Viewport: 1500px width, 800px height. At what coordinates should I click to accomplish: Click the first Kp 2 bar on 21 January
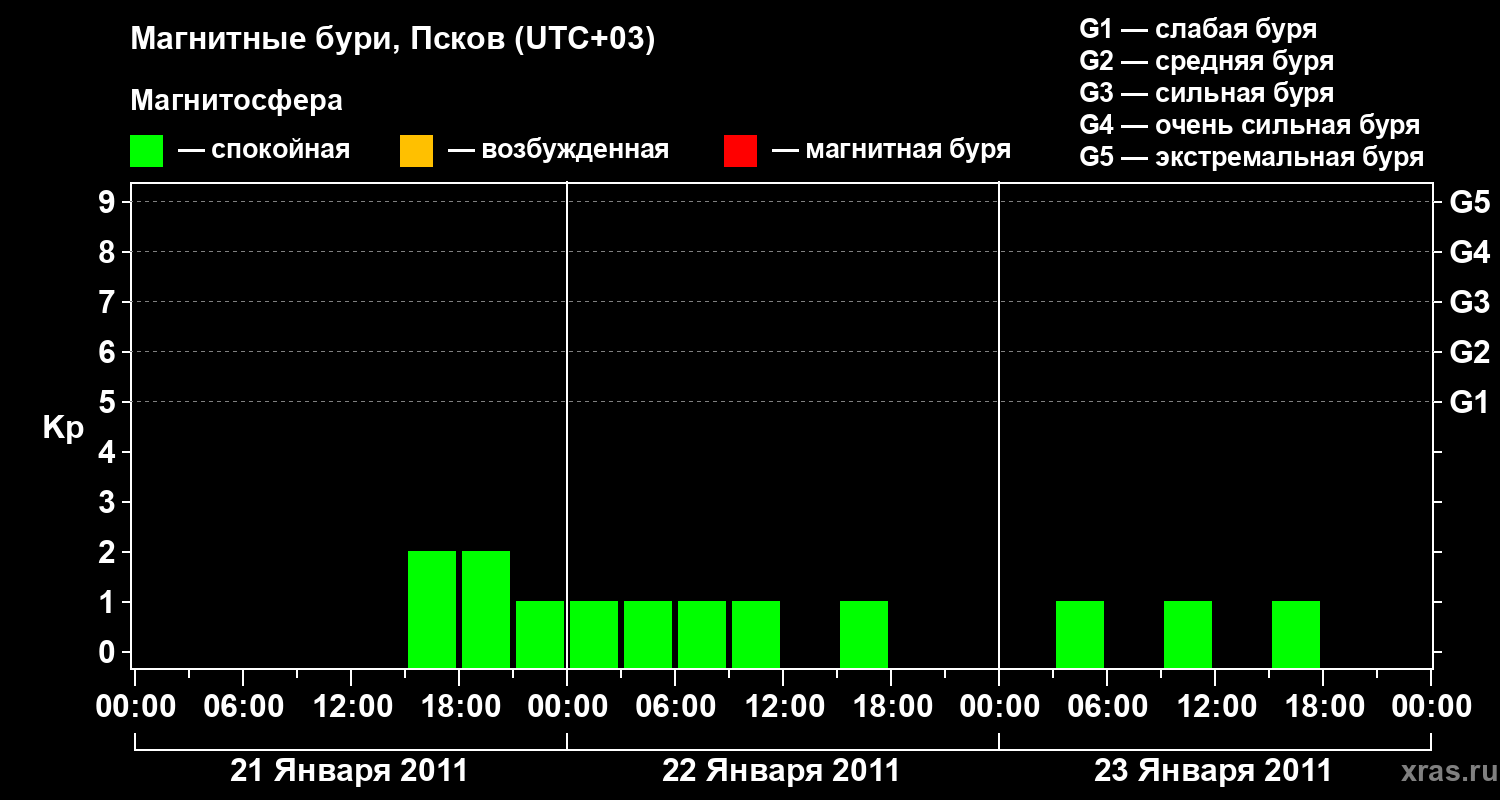click(432, 609)
